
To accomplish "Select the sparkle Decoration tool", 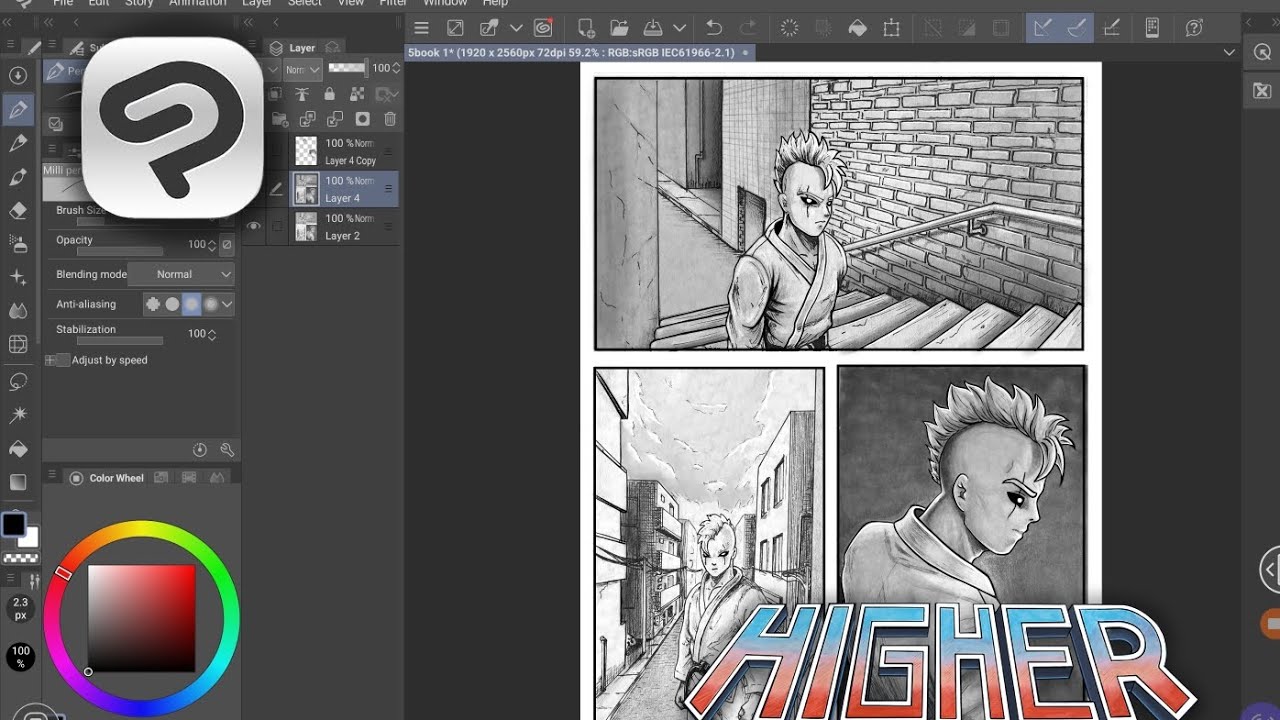I will click(x=18, y=278).
